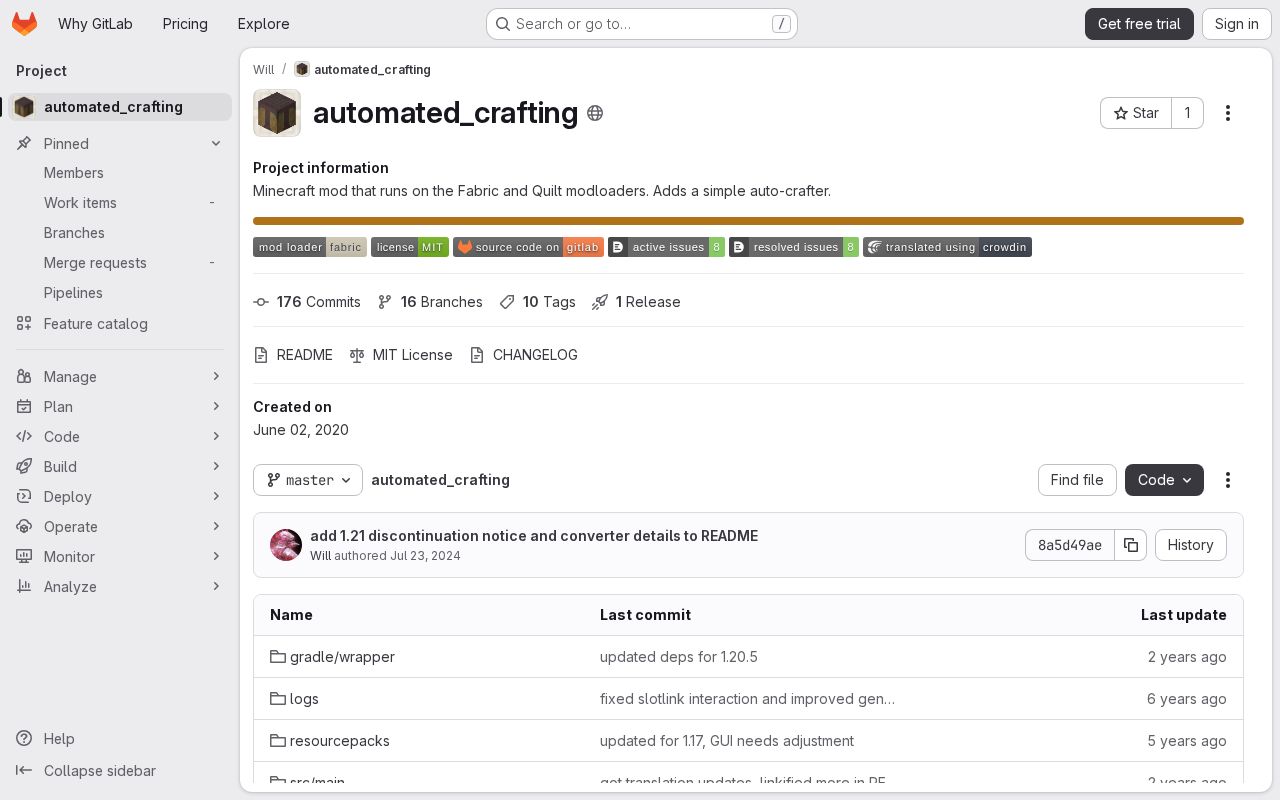Expand the Deploy menu
Screen dimensions: 1280x800
(x=120, y=497)
